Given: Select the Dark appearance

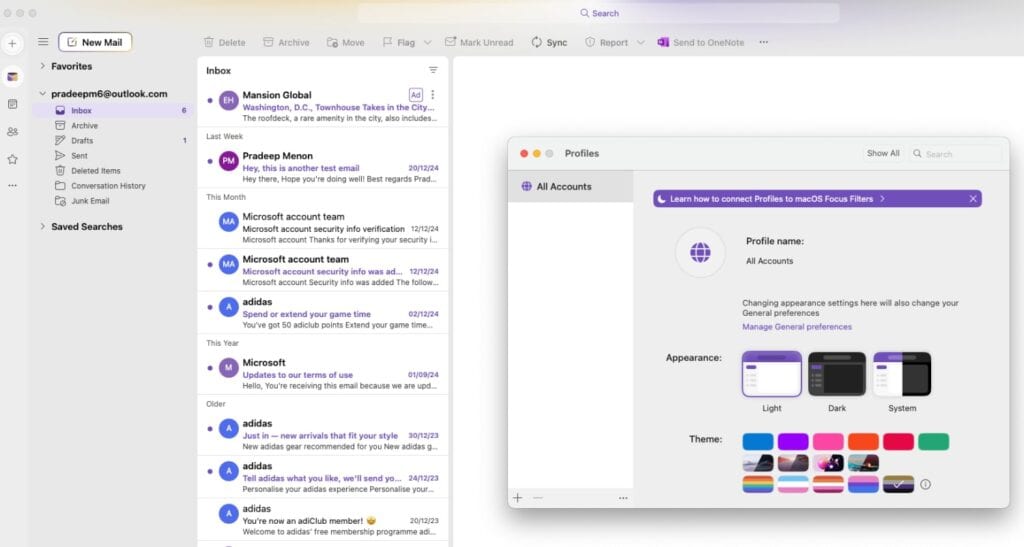Looking at the screenshot, I should [837, 373].
